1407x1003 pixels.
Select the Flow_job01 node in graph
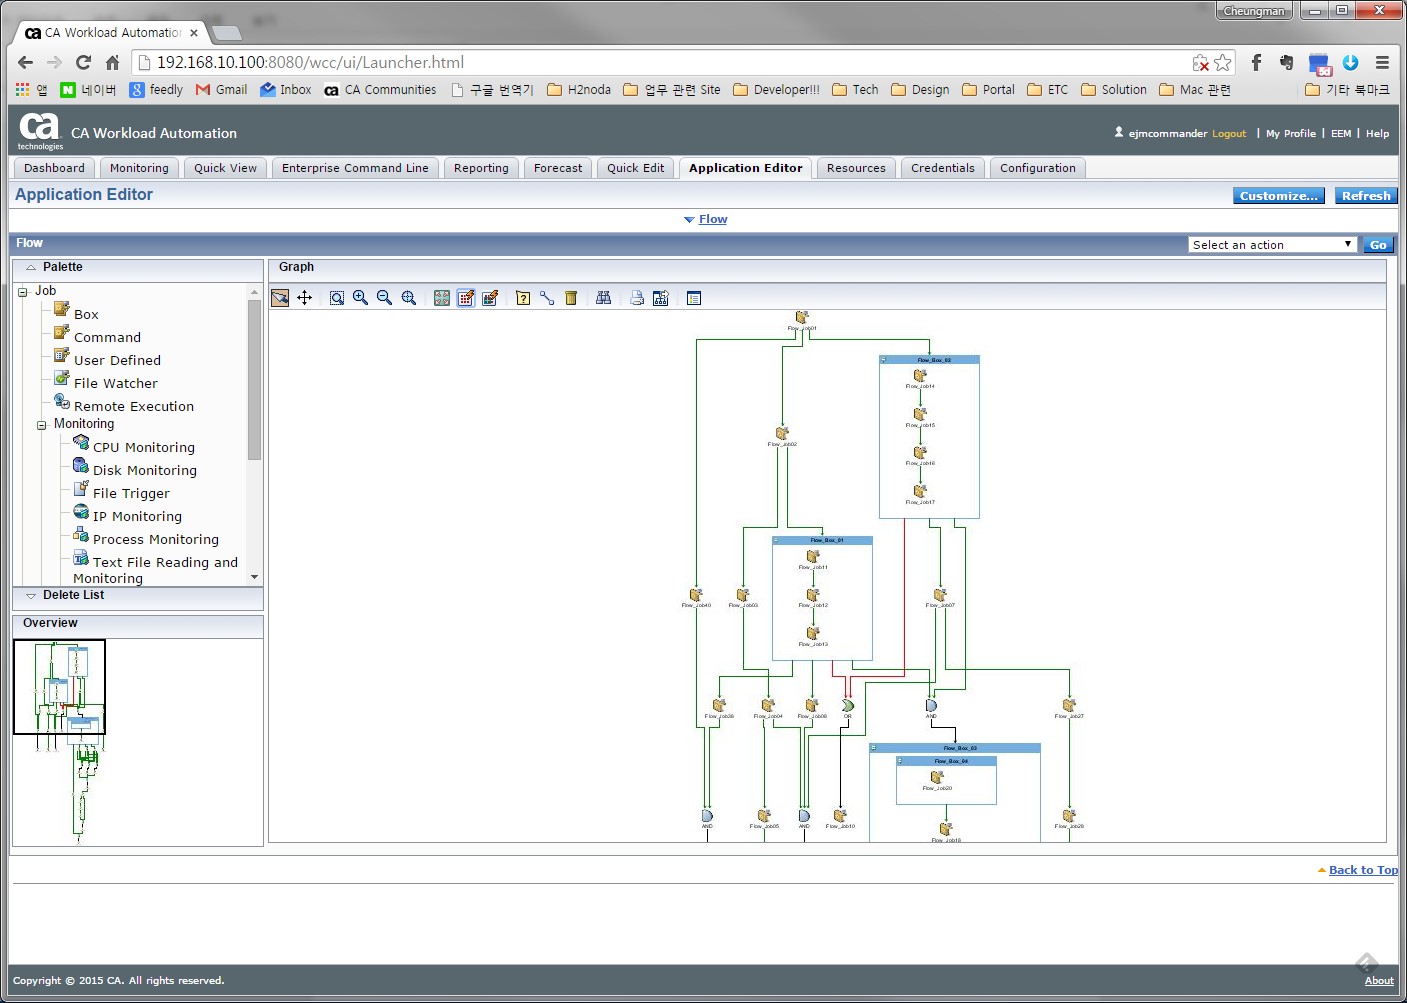click(802, 320)
